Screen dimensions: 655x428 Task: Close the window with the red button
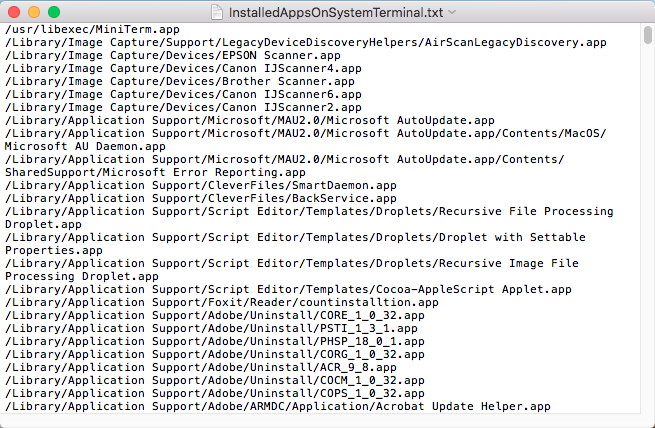coord(14,12)
